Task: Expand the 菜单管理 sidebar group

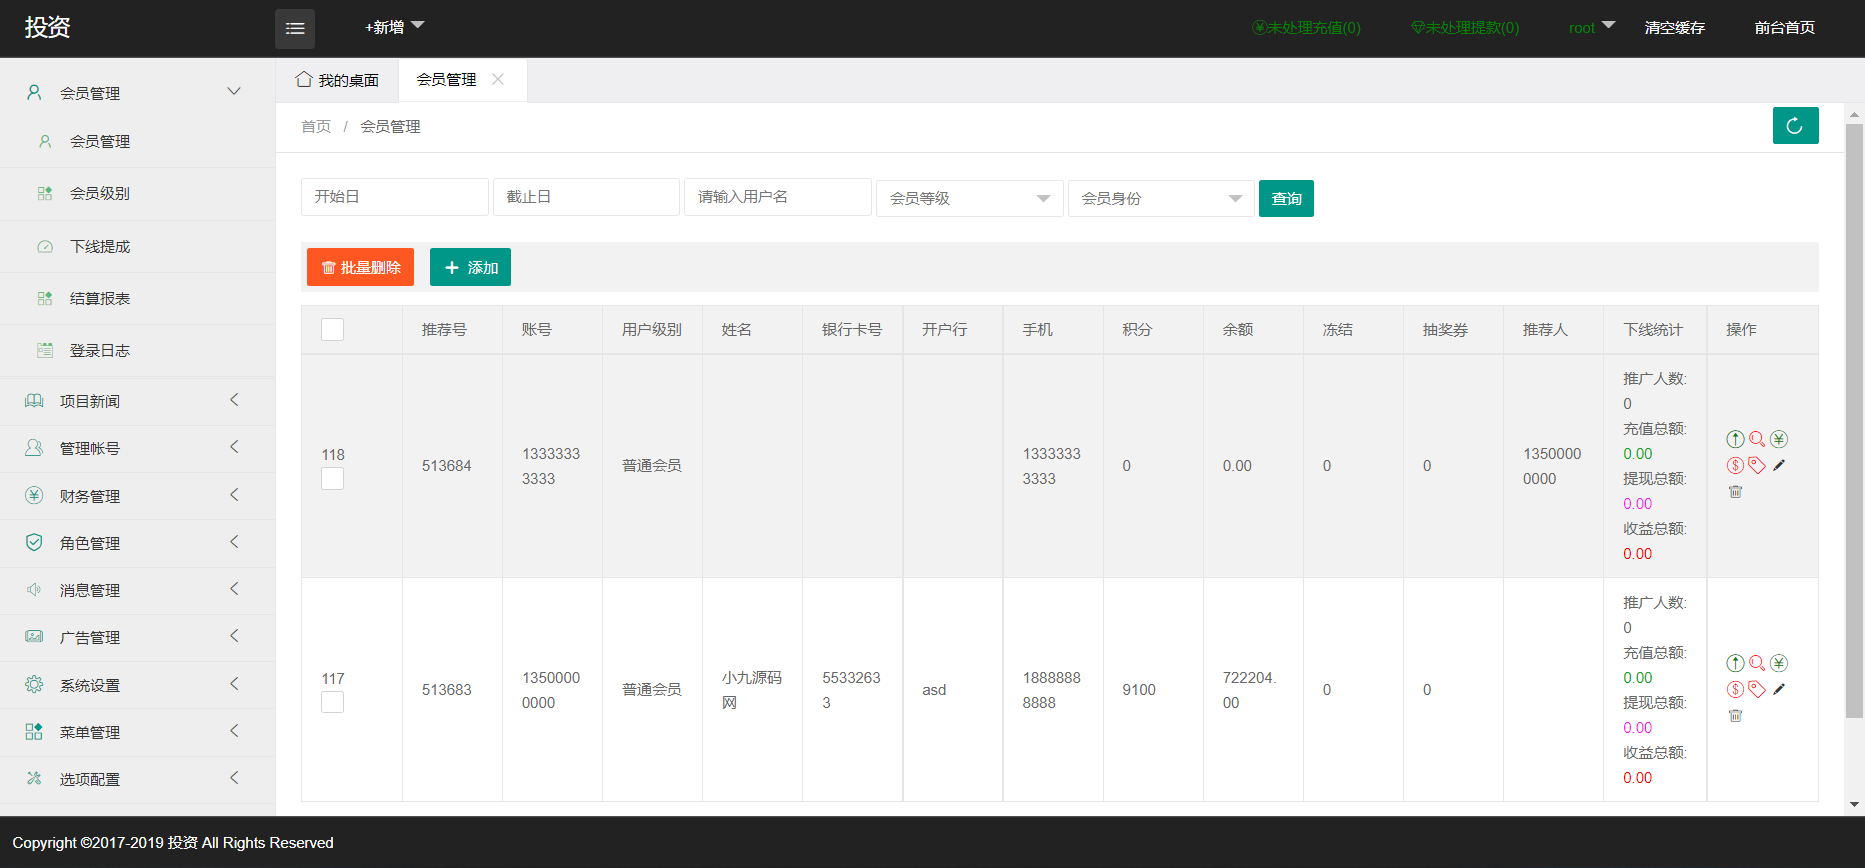Action: pyautogui.click(x=137, y=732)
